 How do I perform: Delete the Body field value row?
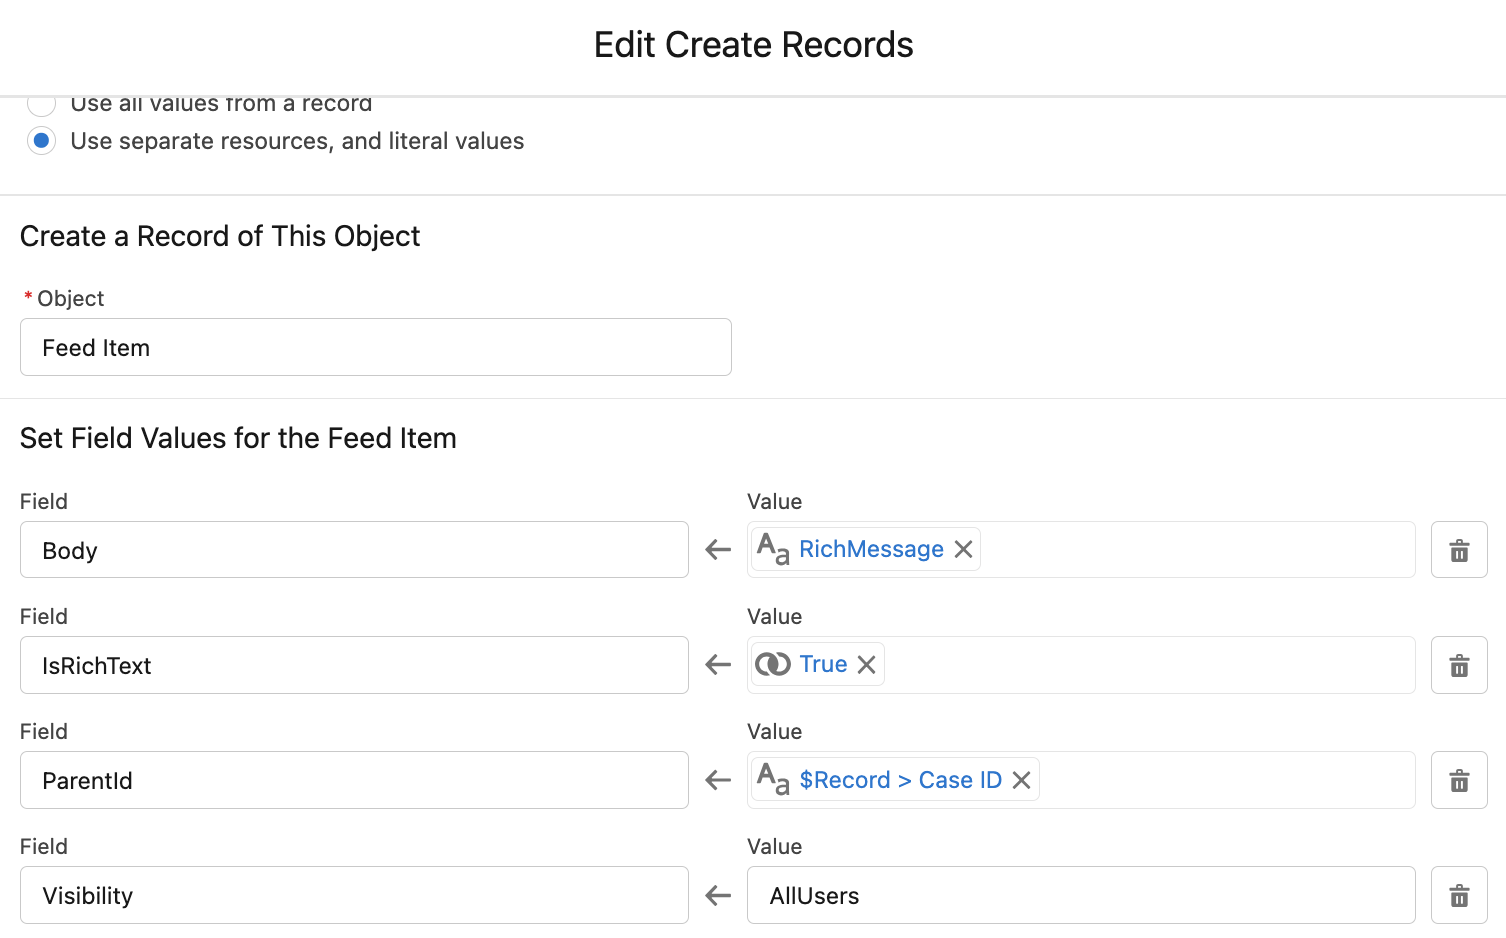pyautogui.click(x=1458, y=549)
